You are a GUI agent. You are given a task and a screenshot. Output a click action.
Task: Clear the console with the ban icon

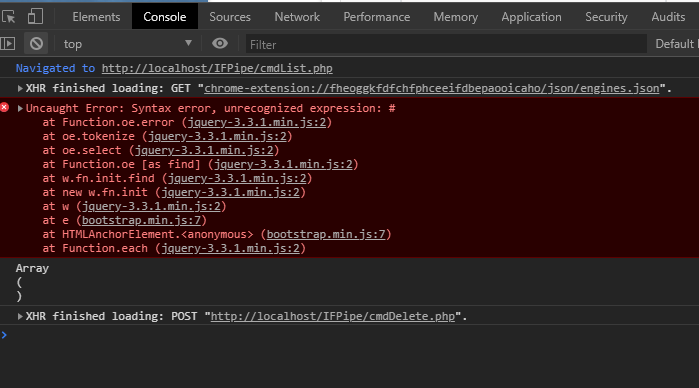[36, 44]
